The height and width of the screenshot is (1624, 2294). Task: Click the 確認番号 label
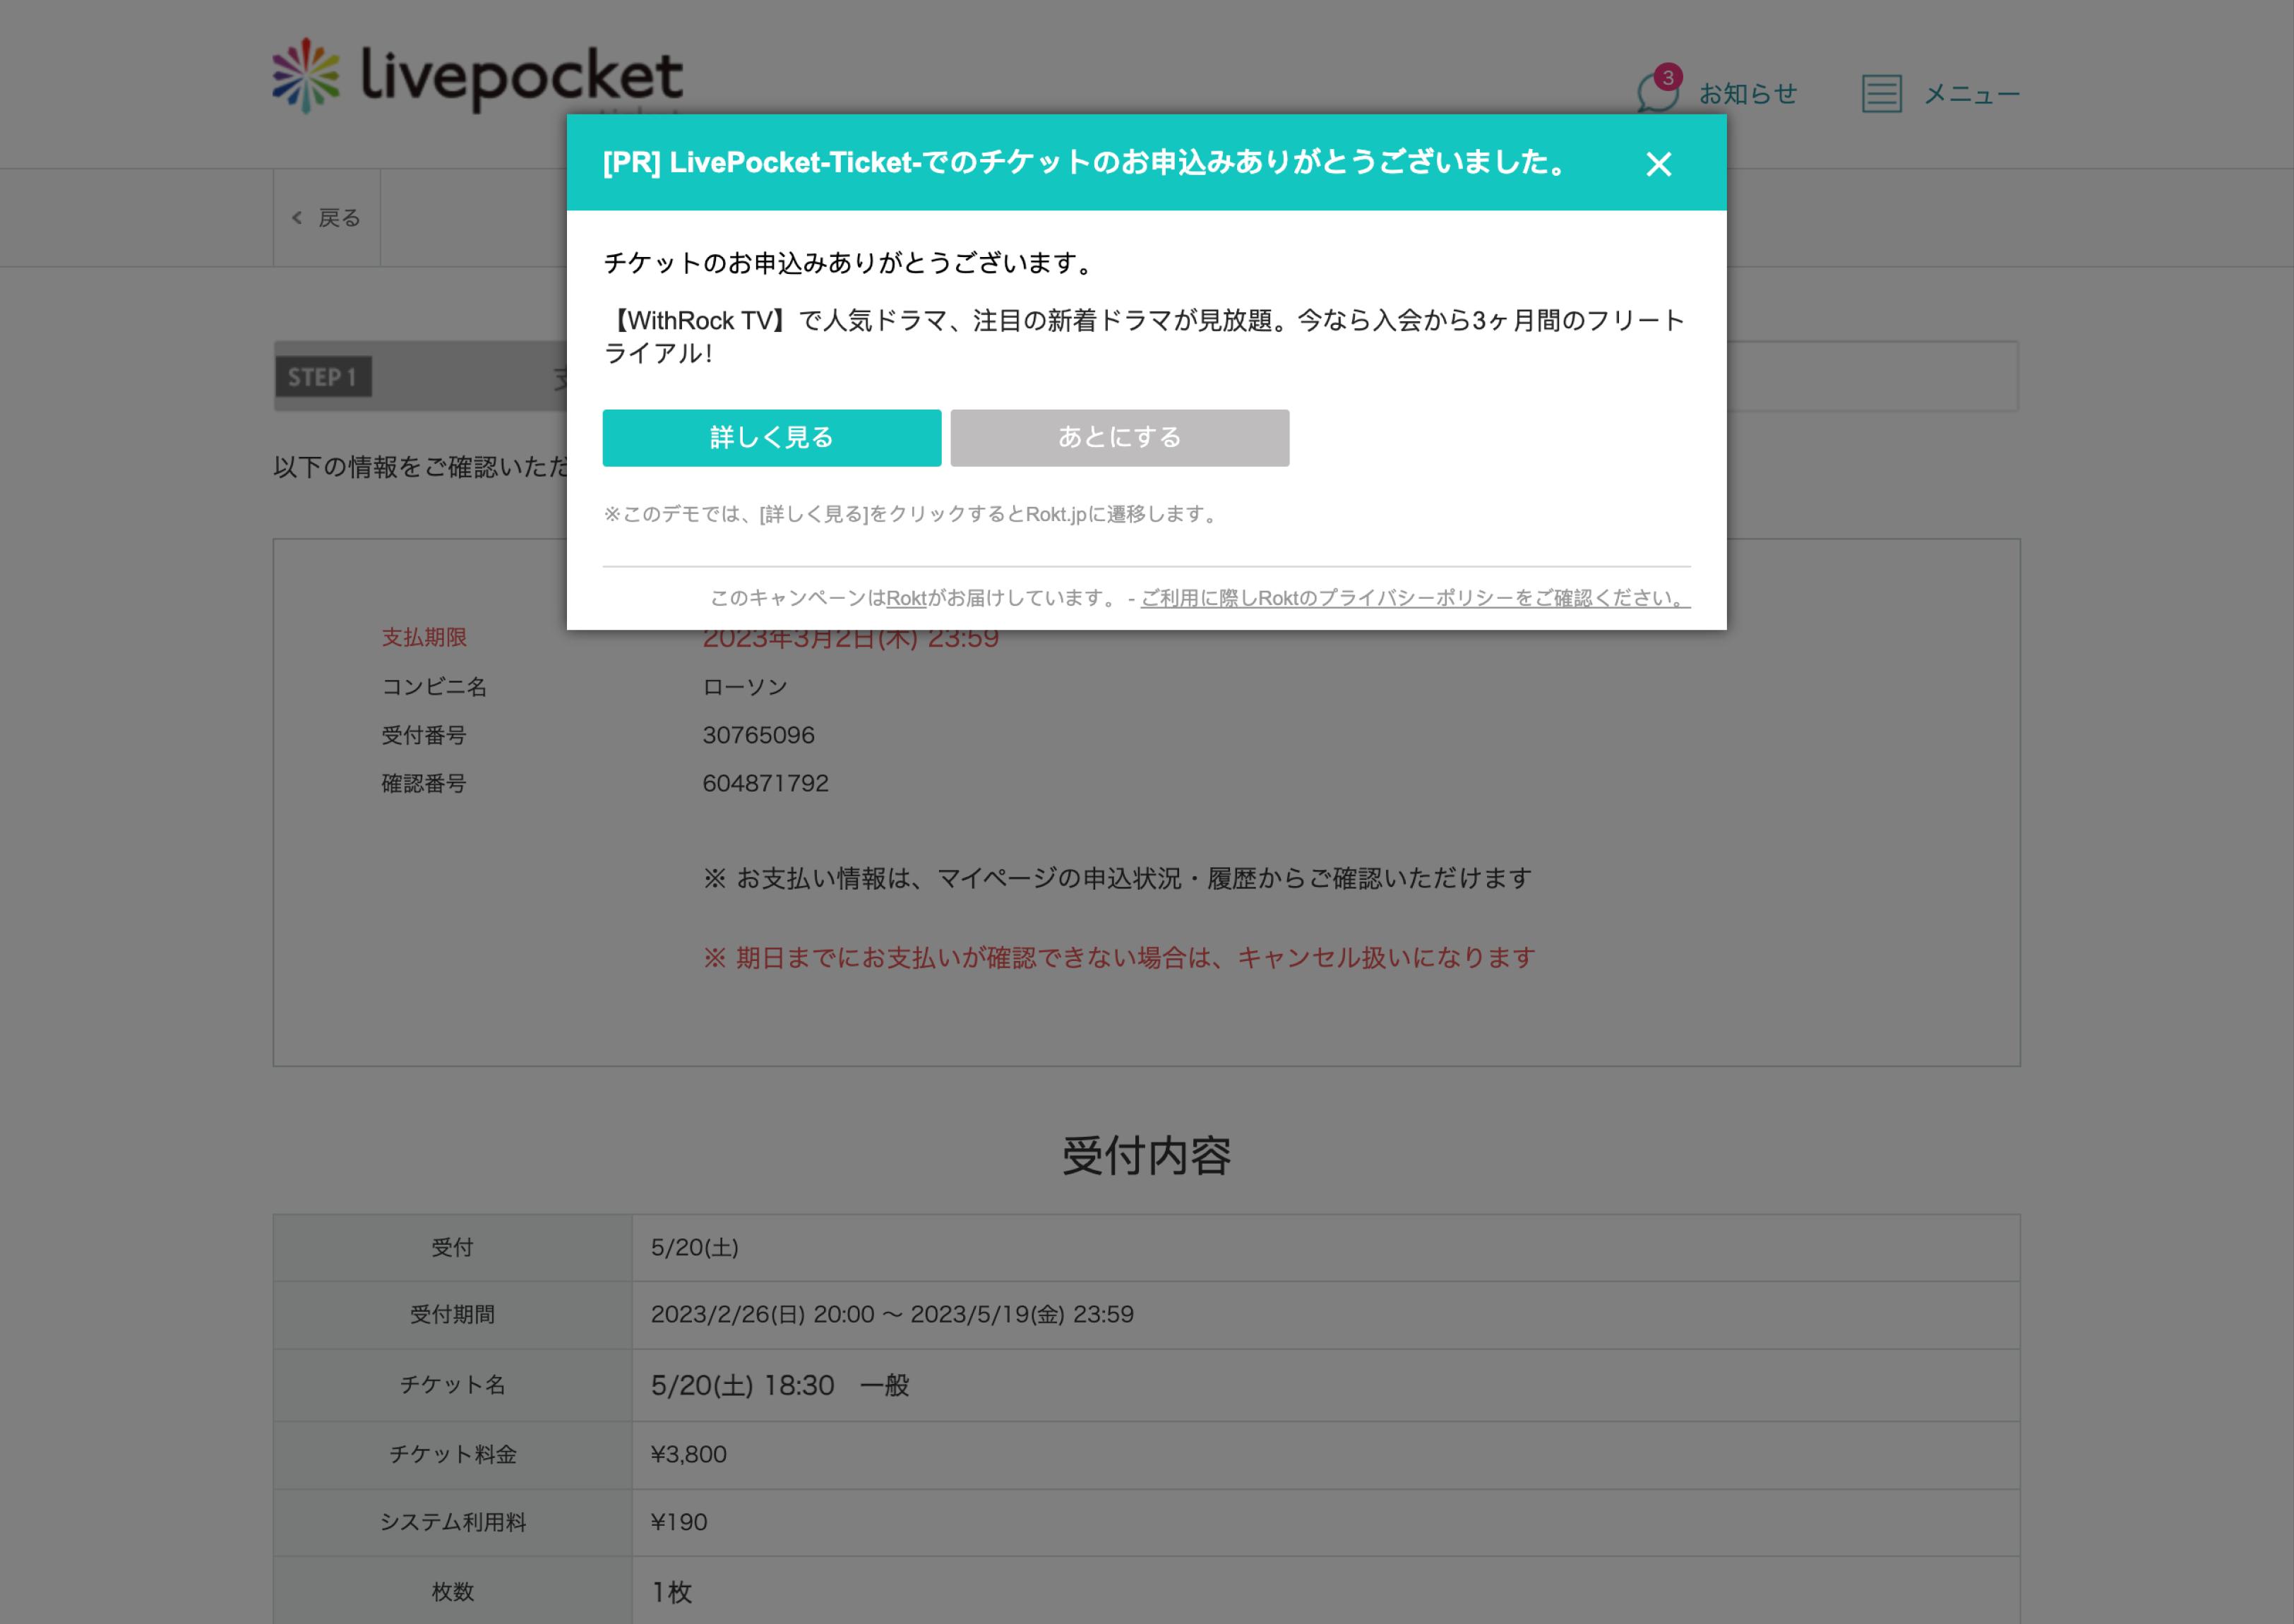(x=424, y=783)
